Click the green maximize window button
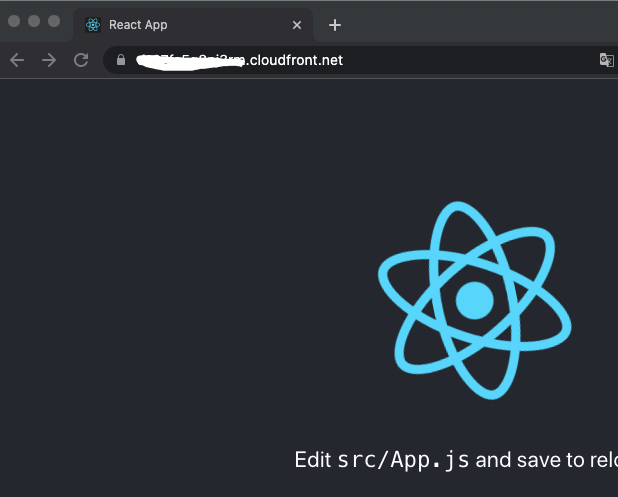618x497 pixels. pyautogui.click(x=54, y=21)
